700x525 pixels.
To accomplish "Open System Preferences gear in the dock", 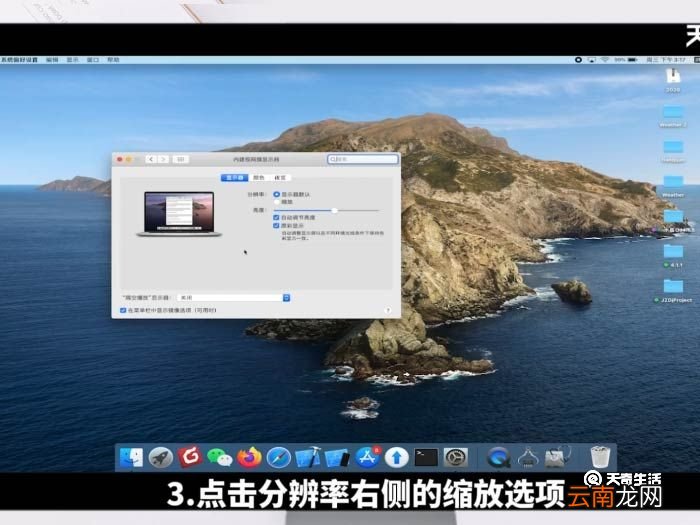I will [x=456, y=458].
